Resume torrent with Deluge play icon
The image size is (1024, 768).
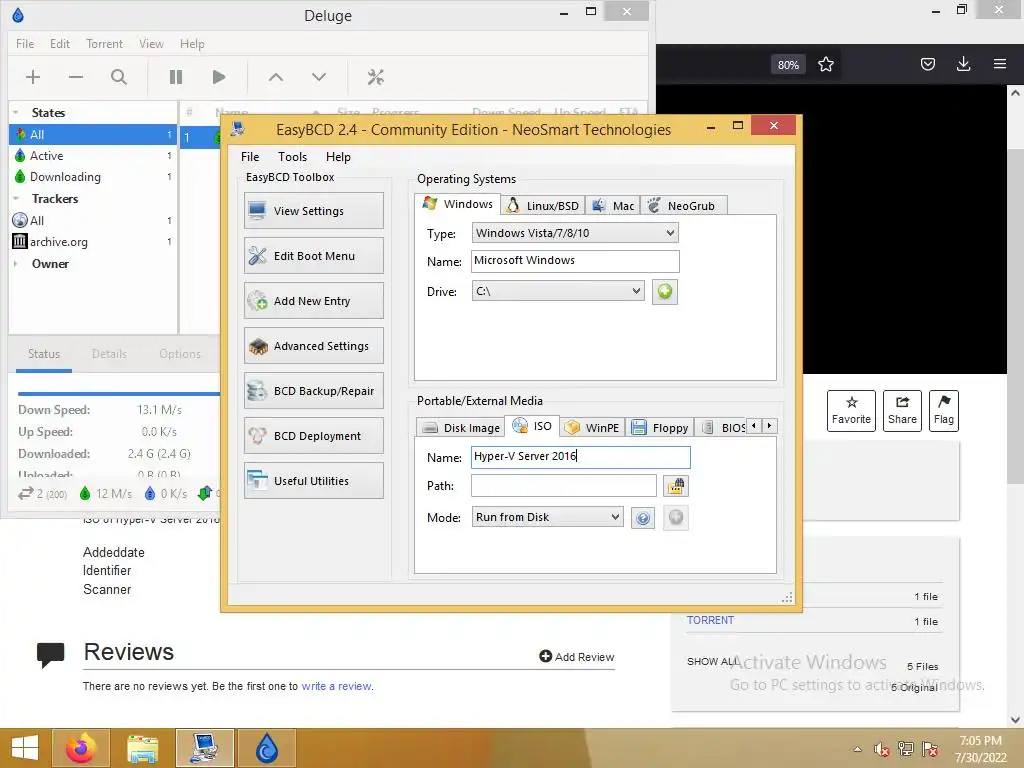(x=219, y=77)
